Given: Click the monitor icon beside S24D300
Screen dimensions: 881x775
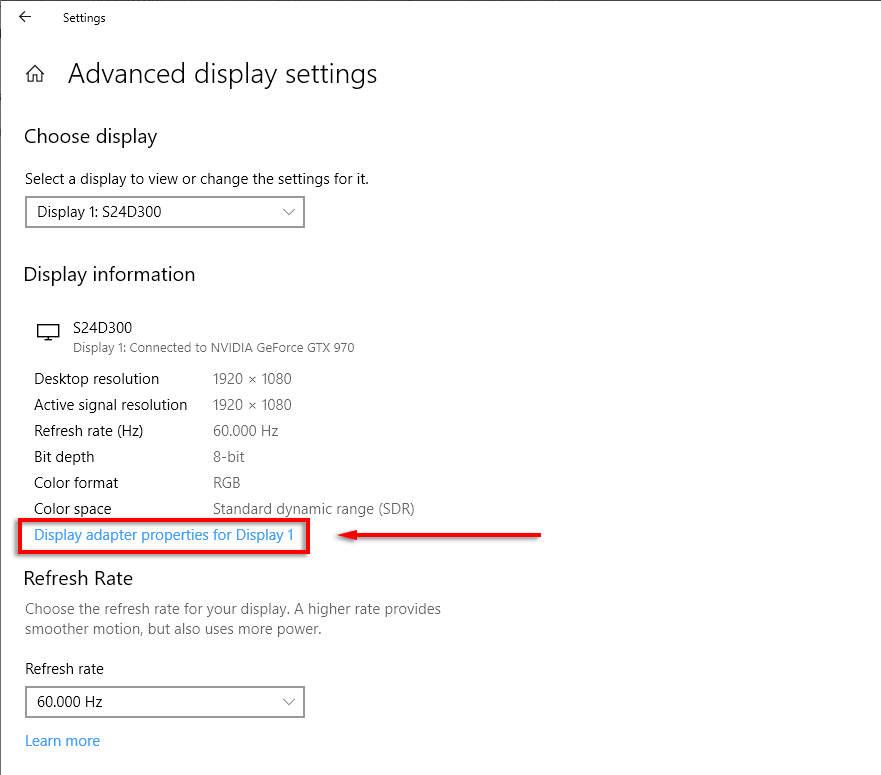Looking at the screenshot, I should 47,332.
